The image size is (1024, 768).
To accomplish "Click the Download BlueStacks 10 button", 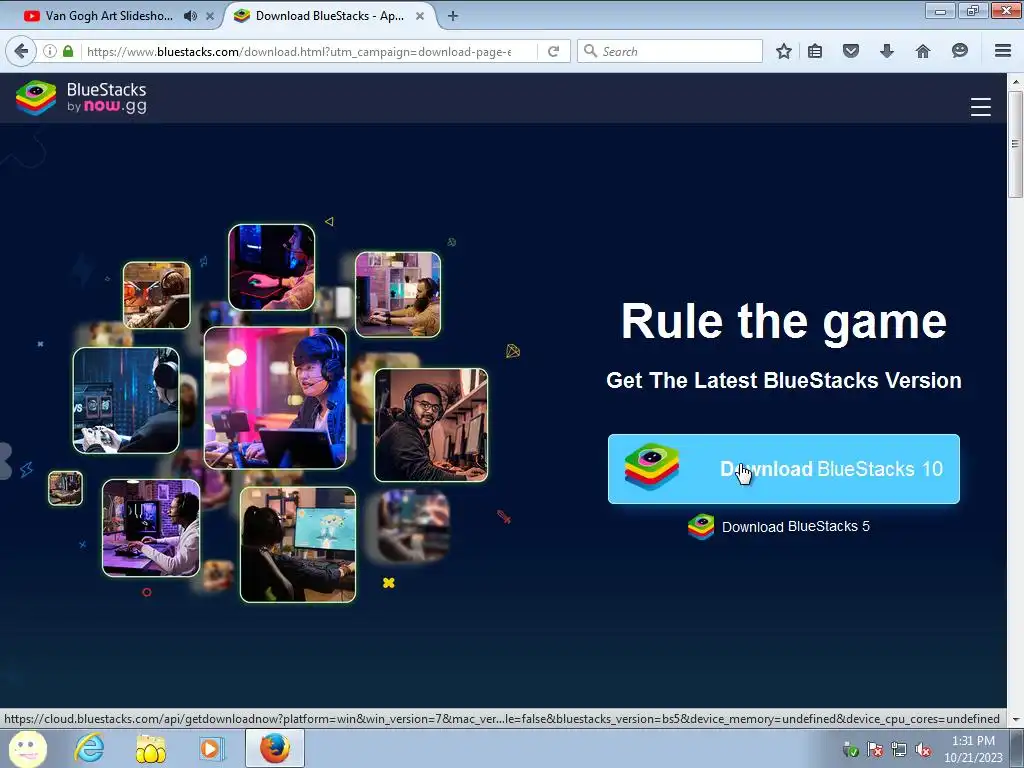I will pyautogui.click(x=784, y=469).
